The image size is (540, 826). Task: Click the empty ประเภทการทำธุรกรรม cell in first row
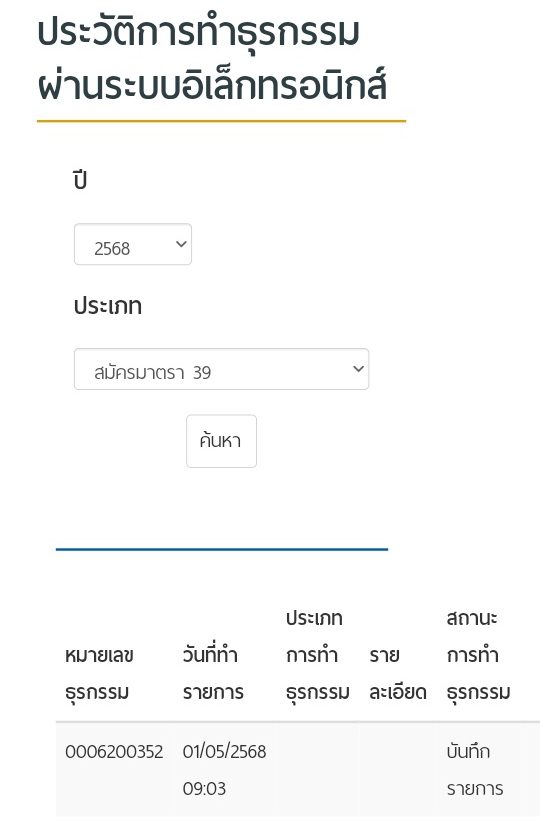tap(318, 770)
